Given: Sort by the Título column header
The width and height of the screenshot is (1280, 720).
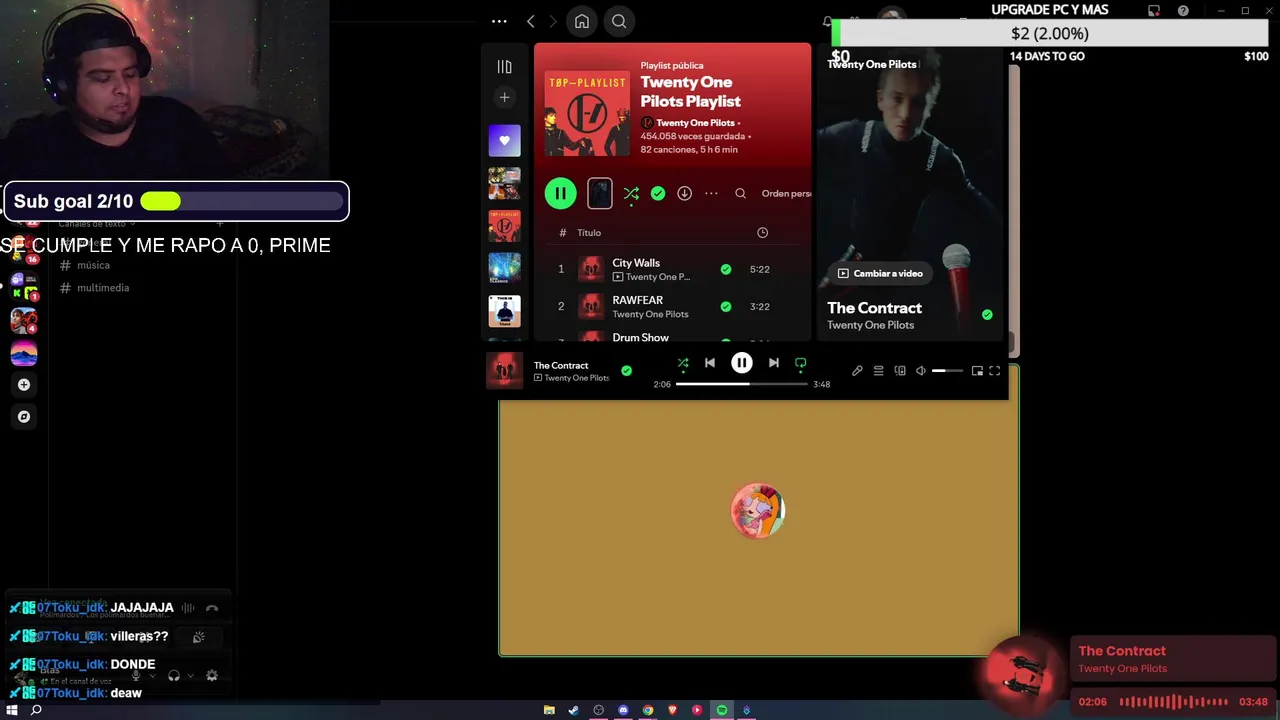Looking at the screenshot, I should [x=589, y=232].
